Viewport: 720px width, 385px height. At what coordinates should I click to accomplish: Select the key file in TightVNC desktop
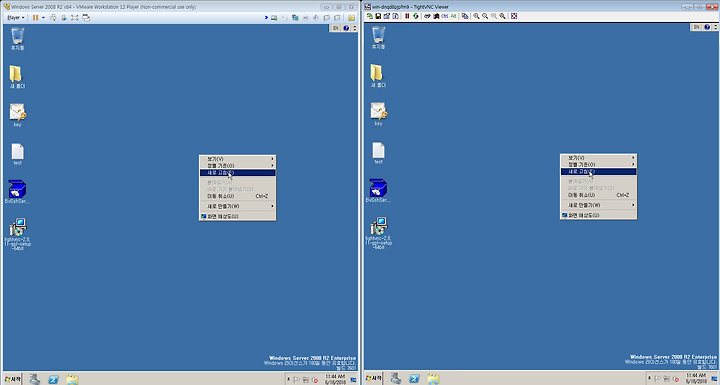tap(378, 114)
